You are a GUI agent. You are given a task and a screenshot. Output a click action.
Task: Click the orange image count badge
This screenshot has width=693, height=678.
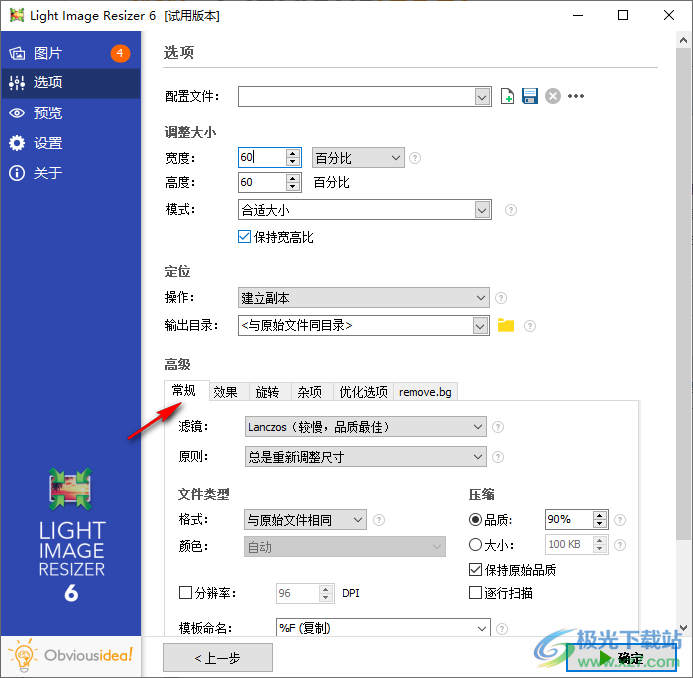pos(120,53)
